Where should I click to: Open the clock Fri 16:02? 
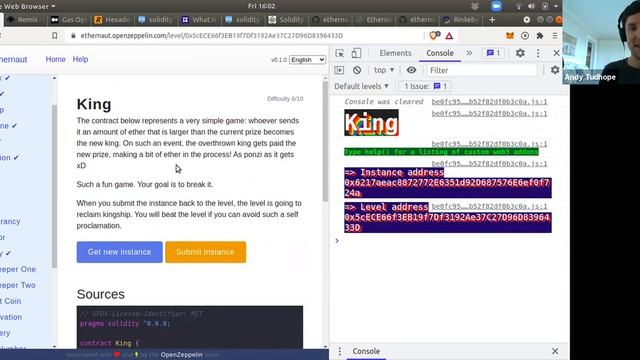[x=262, y=6]
